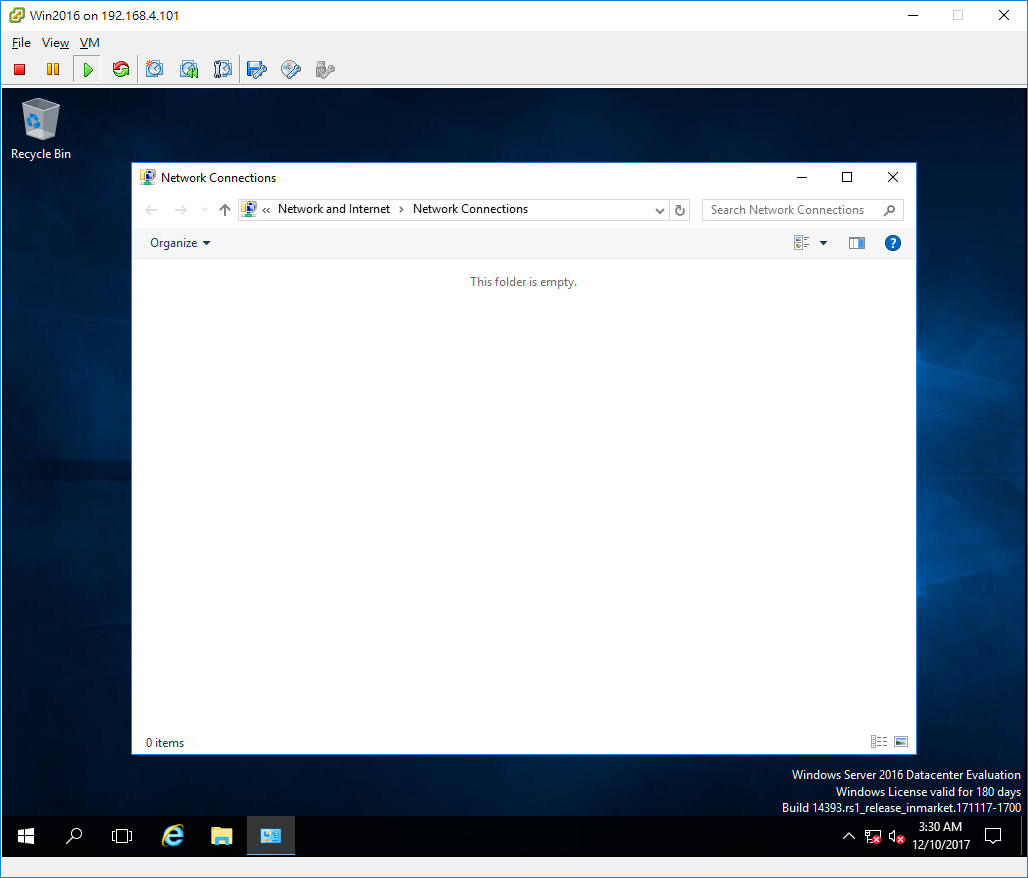This screenshot has width=1028, height=878.
Task: Open the blue Help icon
Action: 892,243
